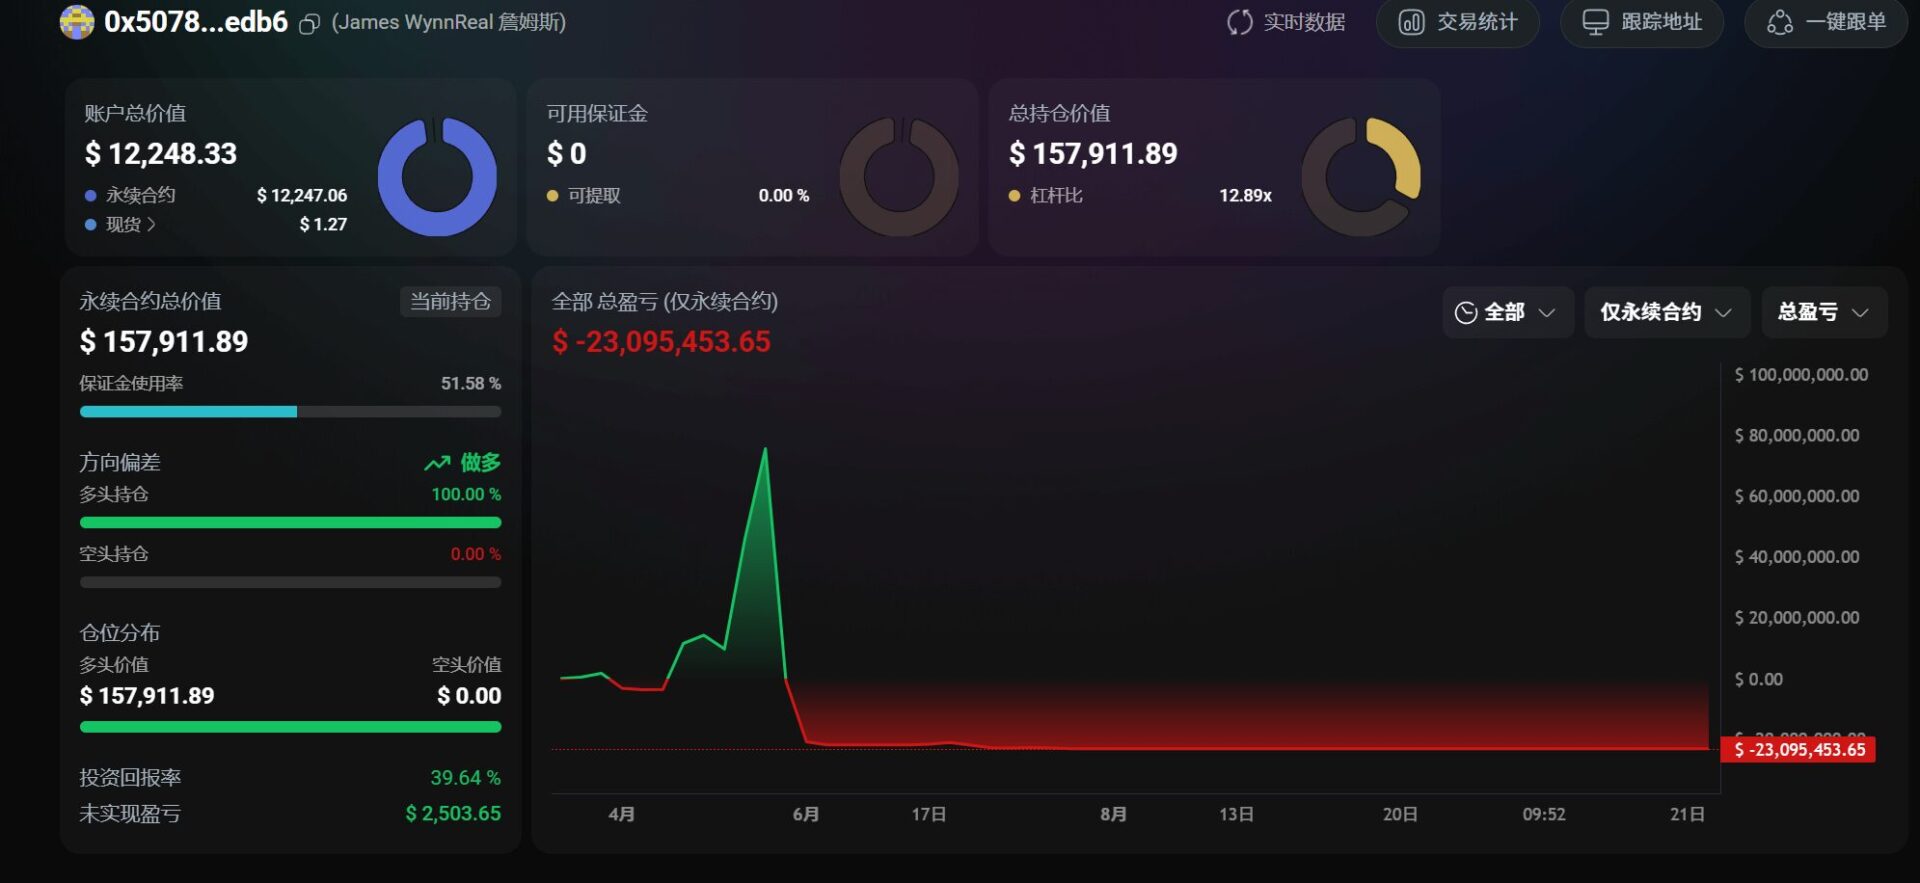Expand the 全部 time range dropdown
The width and height of the screenshot is (1920, 883).
[x=1508, y=312]
